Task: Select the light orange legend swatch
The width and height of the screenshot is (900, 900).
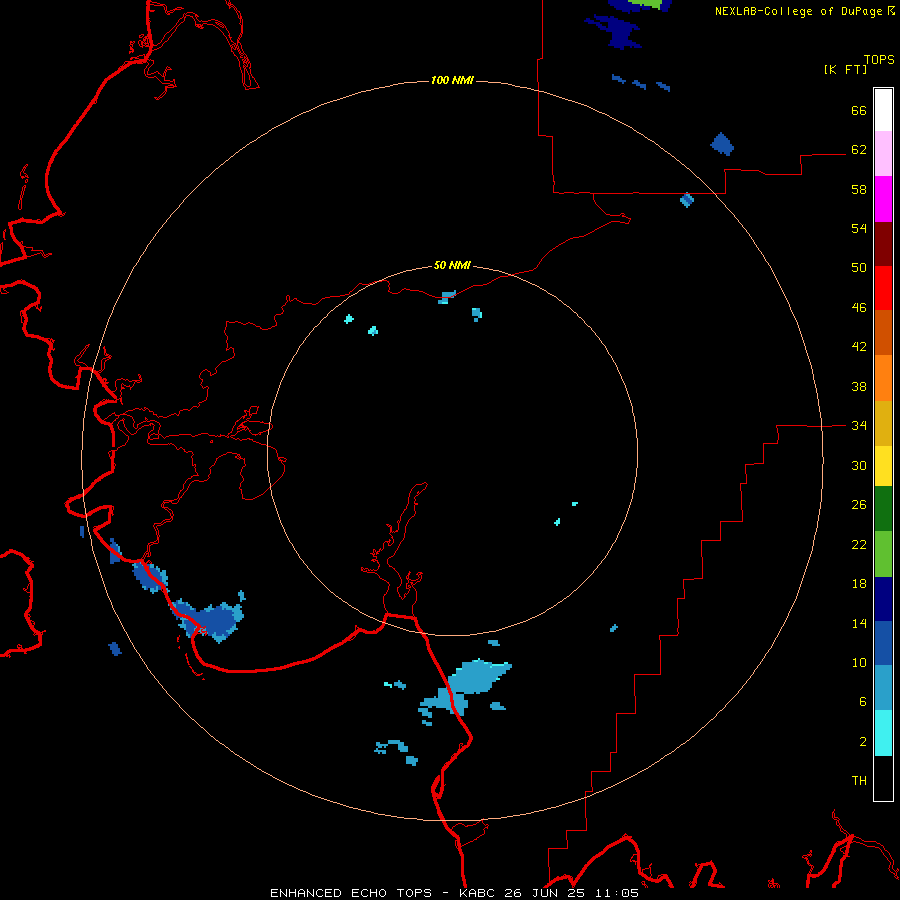Action: pyautogui.click(x=883, y=378)
